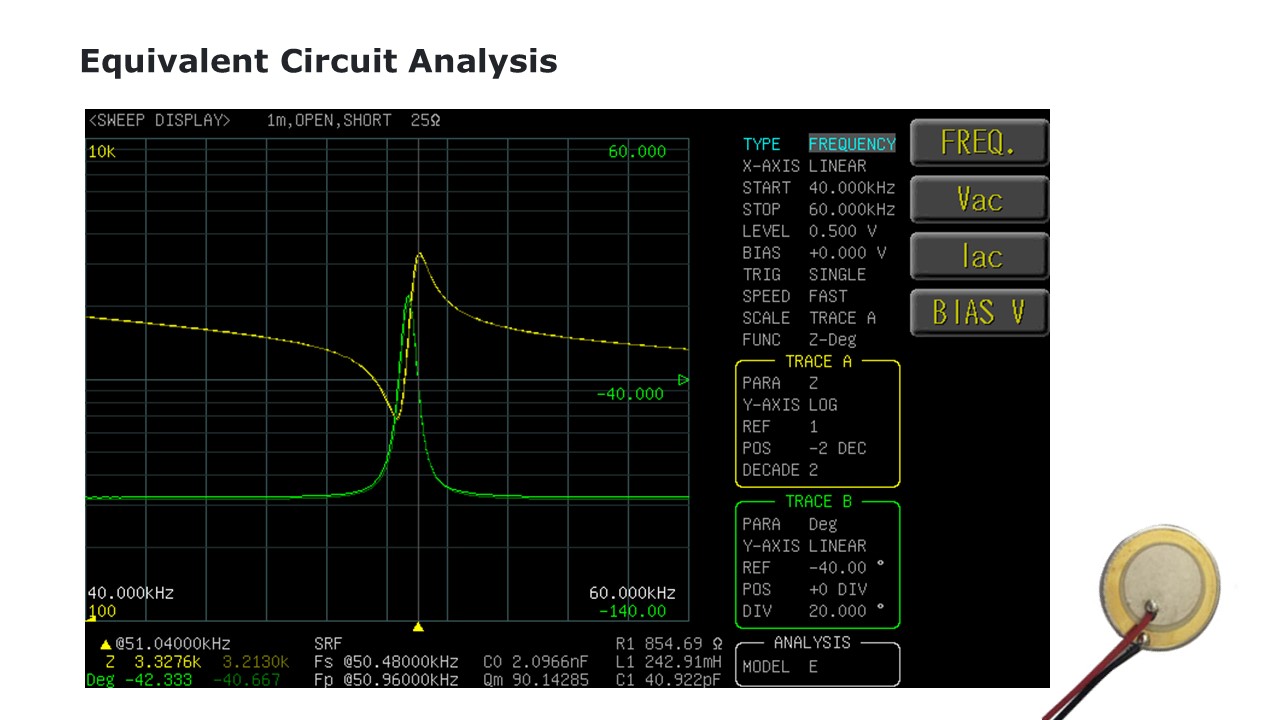The height and width of the screenshot is (720, 1280).
Task: Open the BIAS V softkey
Action: point(979,313)
